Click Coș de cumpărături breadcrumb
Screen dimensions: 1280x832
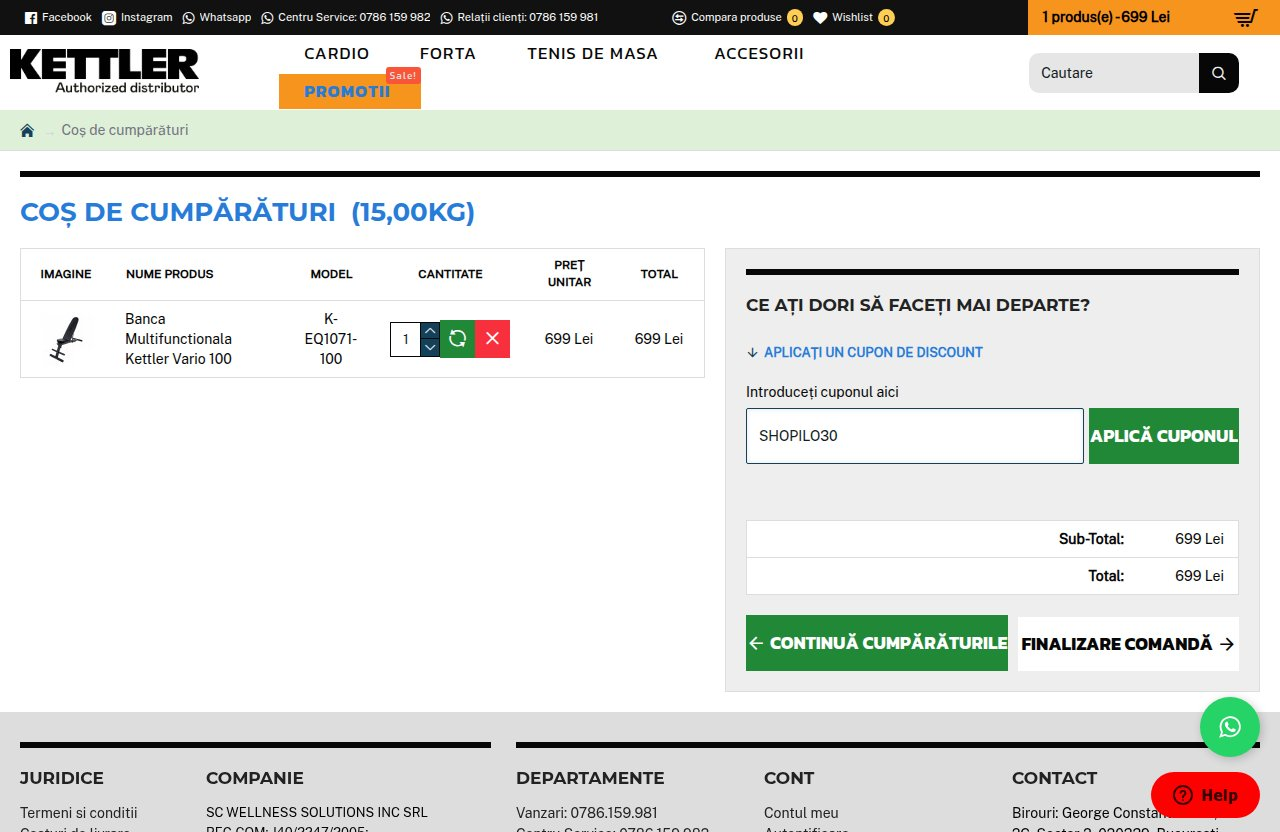[125, 130]
